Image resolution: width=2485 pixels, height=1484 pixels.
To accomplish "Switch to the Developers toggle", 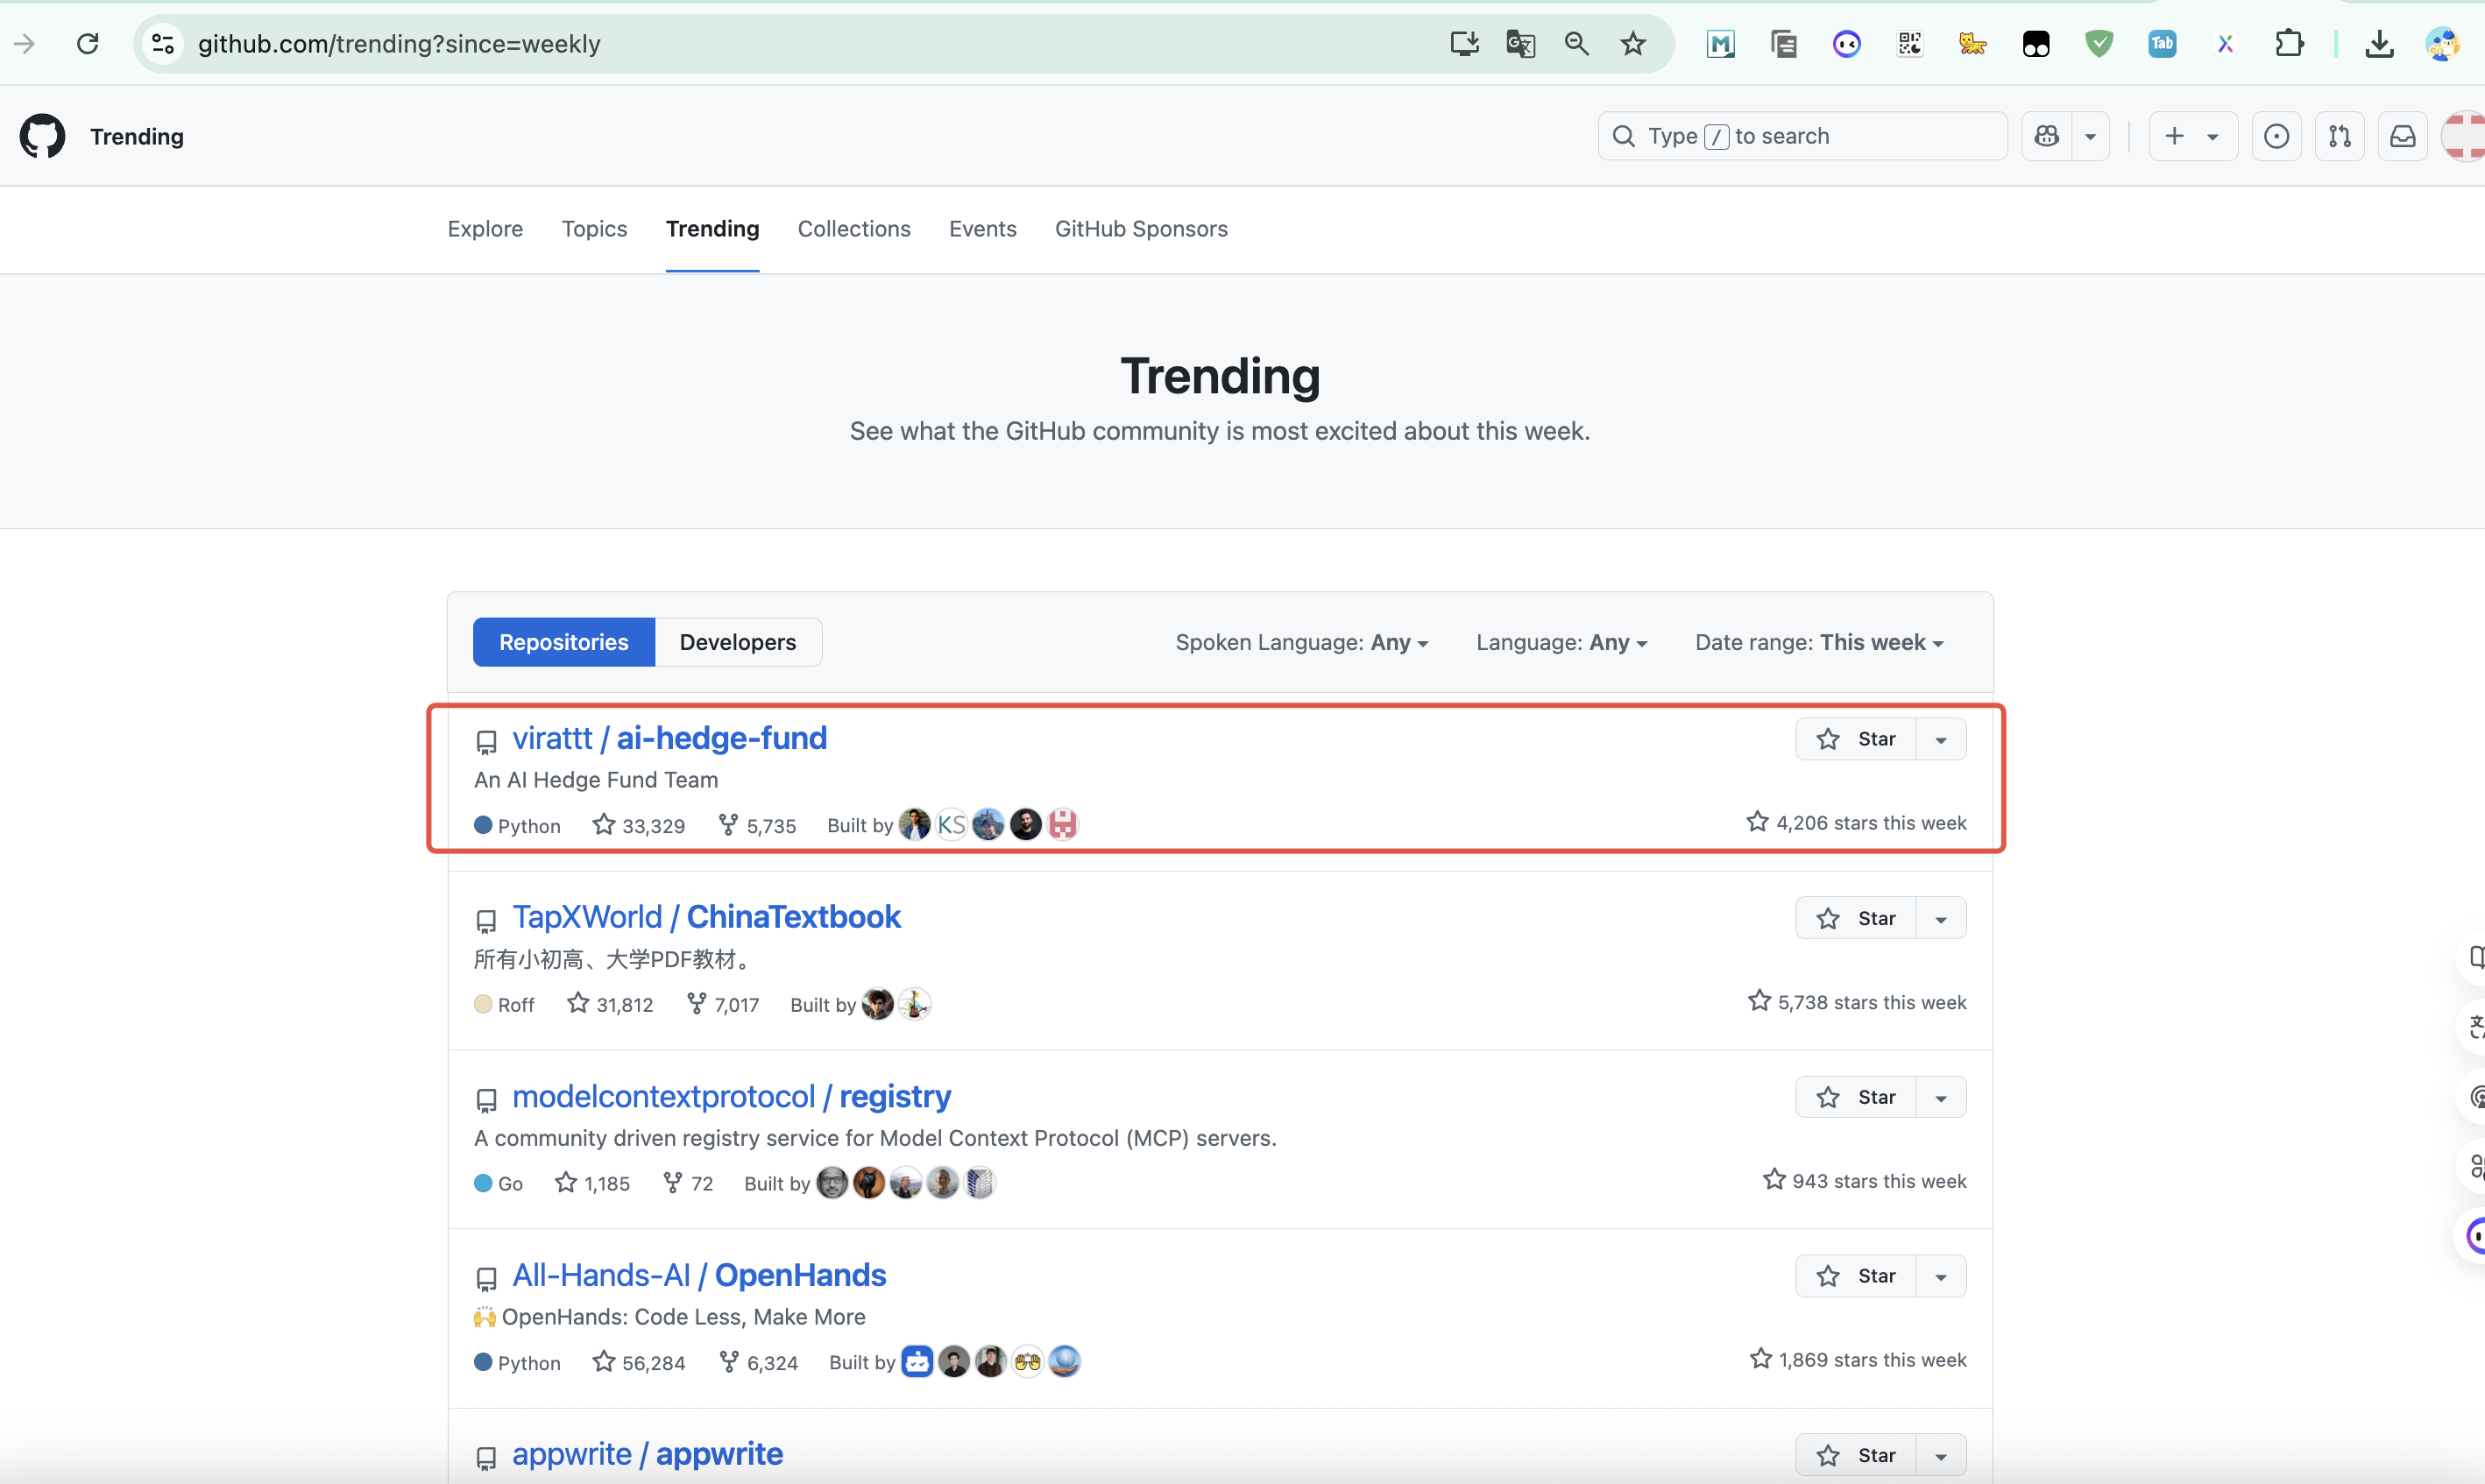I will [737, 641].
